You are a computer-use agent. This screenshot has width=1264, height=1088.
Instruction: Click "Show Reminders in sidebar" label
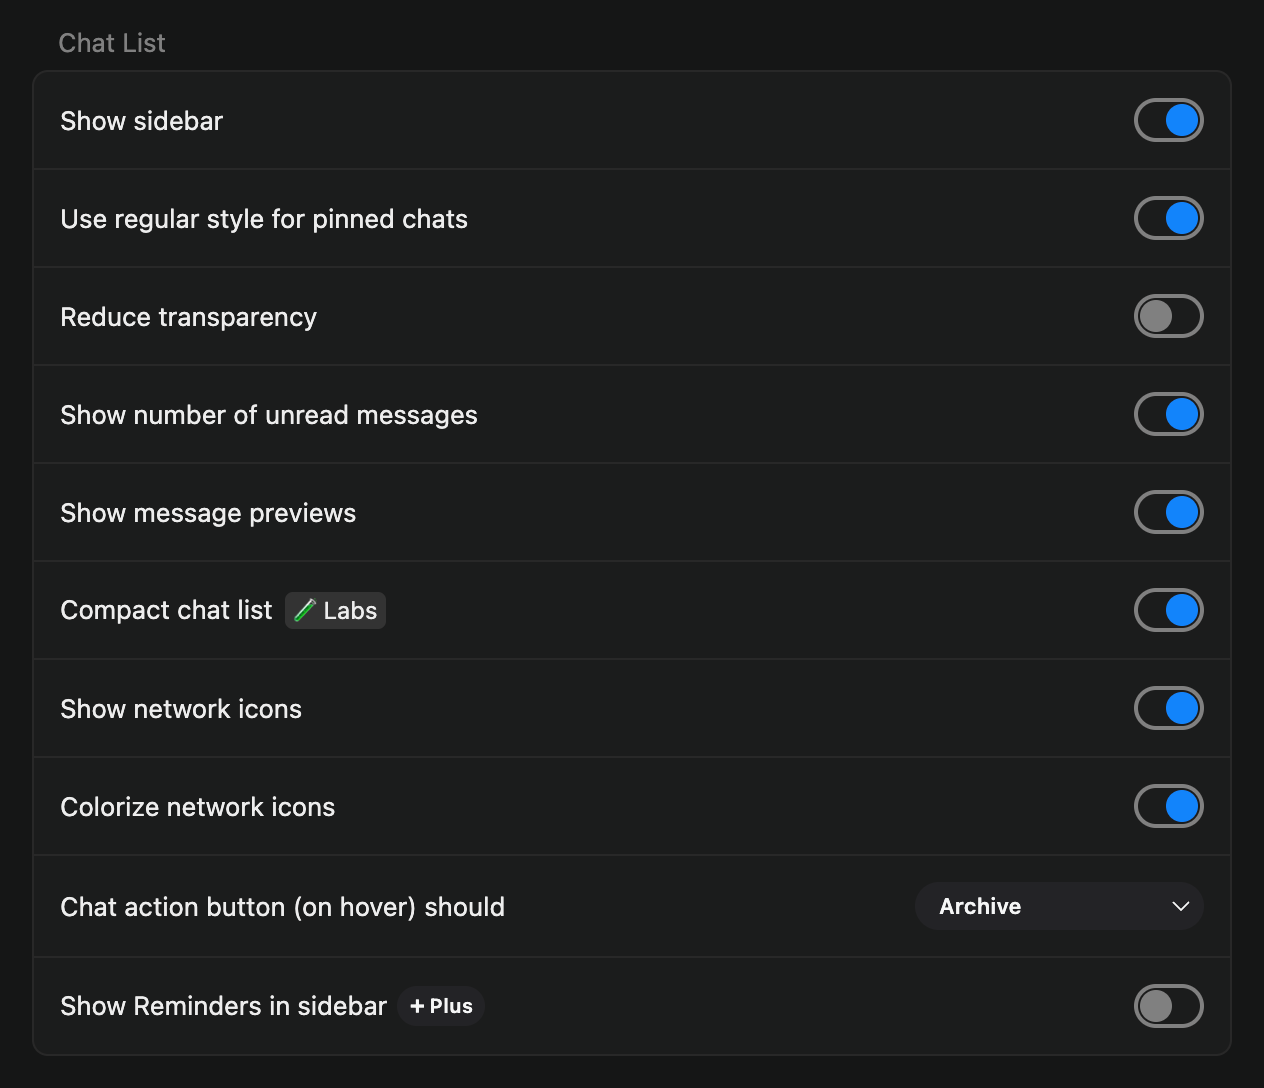(x=223, y=1006)
